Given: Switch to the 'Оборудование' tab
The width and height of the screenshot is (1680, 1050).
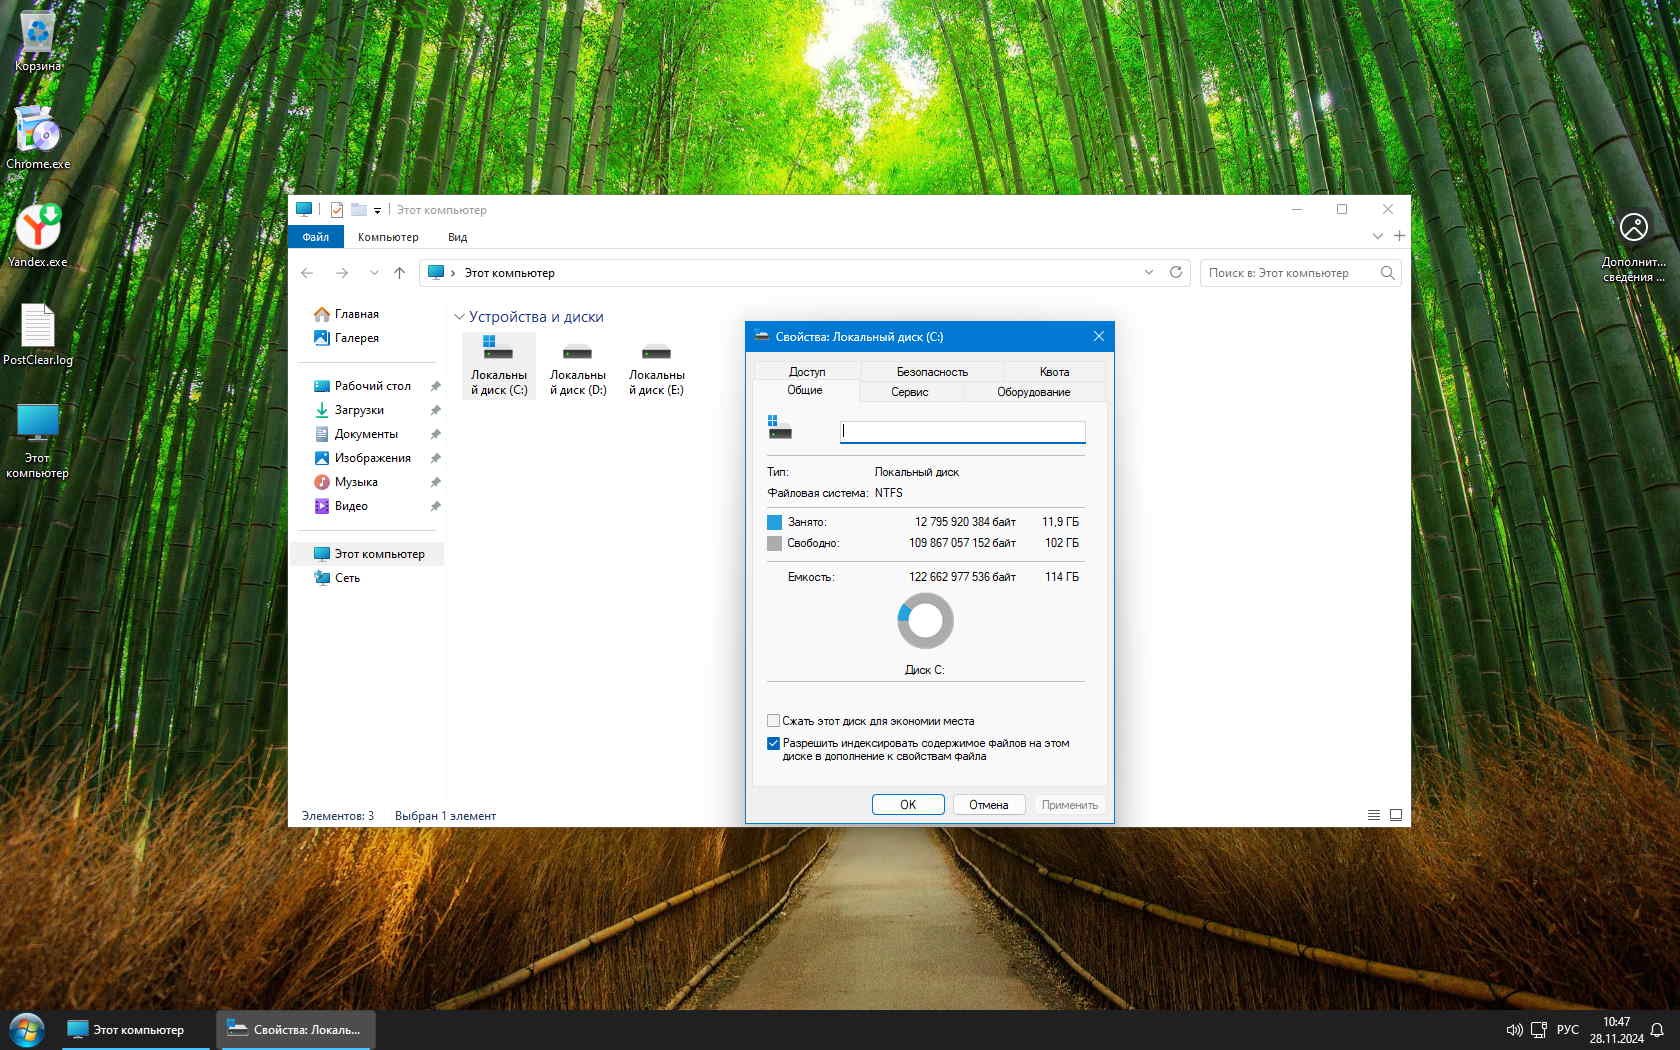Looking at the screenshot, I should tap(1033, 391).
